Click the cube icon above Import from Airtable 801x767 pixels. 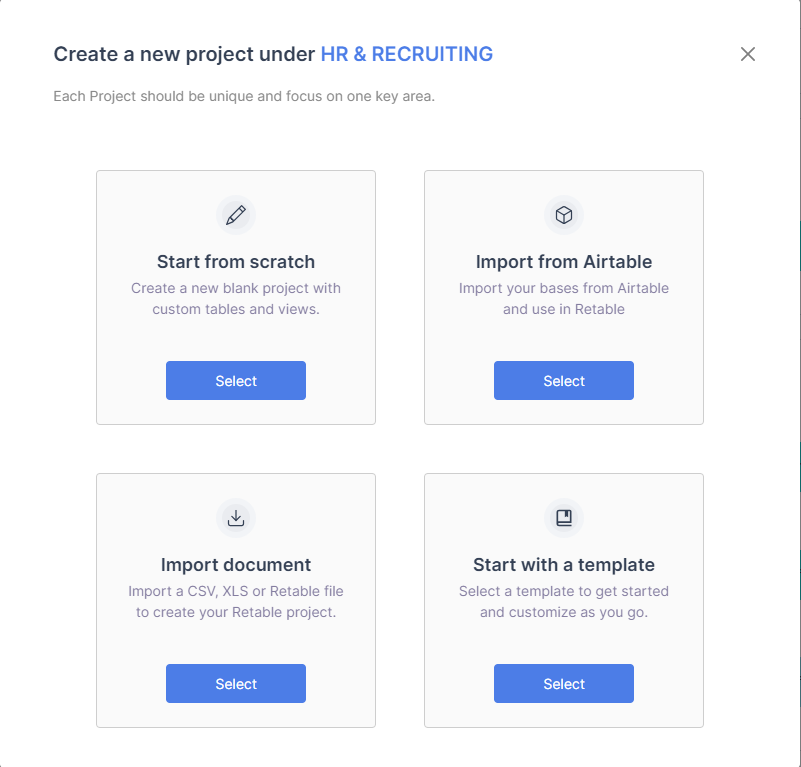[564, 215]
